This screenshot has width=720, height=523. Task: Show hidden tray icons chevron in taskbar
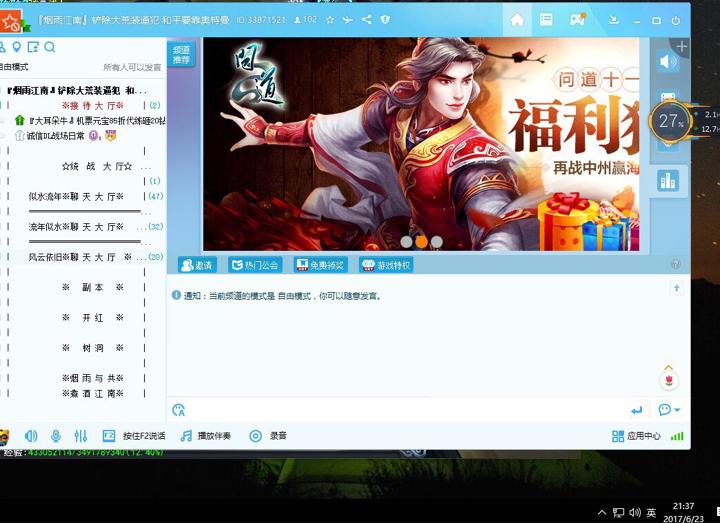(602, 512)
